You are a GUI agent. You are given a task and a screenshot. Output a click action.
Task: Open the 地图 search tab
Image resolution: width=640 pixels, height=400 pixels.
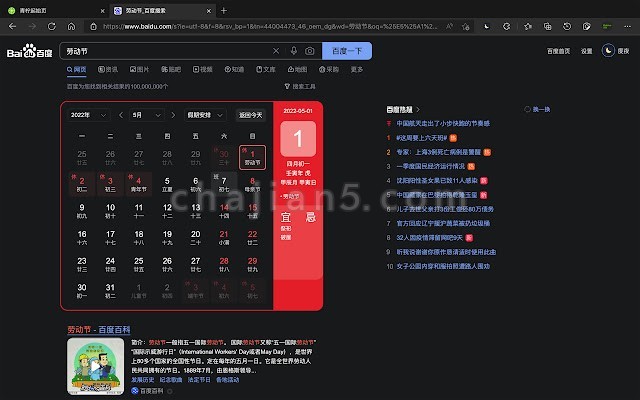click(x=296, y=70)
